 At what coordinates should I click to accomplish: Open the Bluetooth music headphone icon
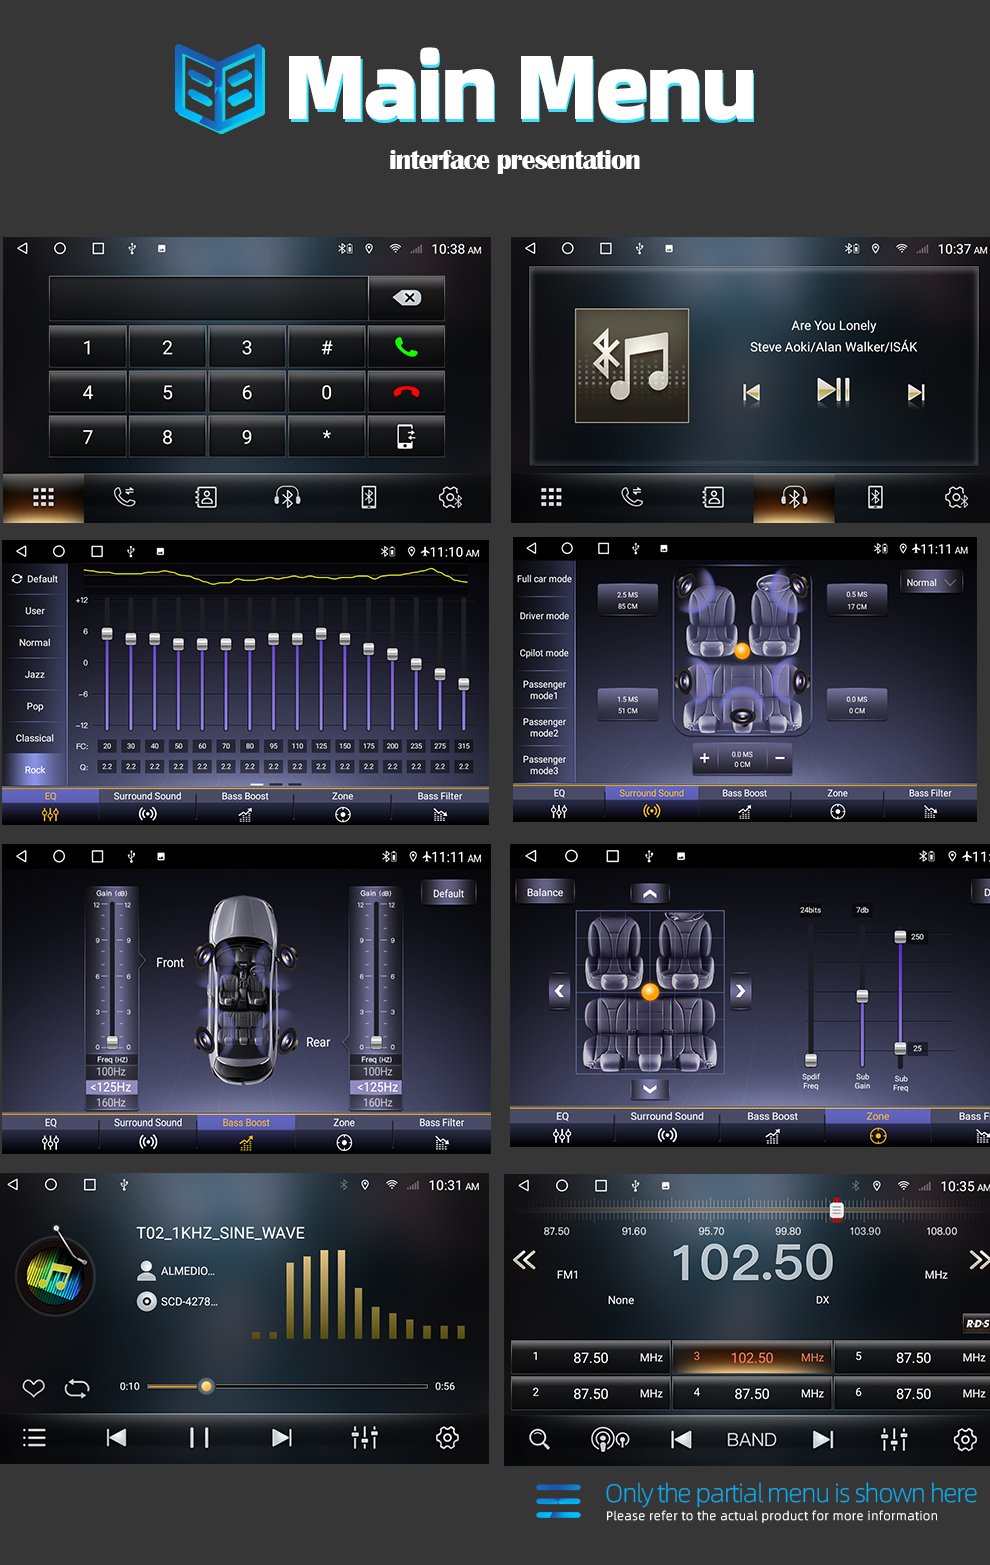(x=287, y=497)
